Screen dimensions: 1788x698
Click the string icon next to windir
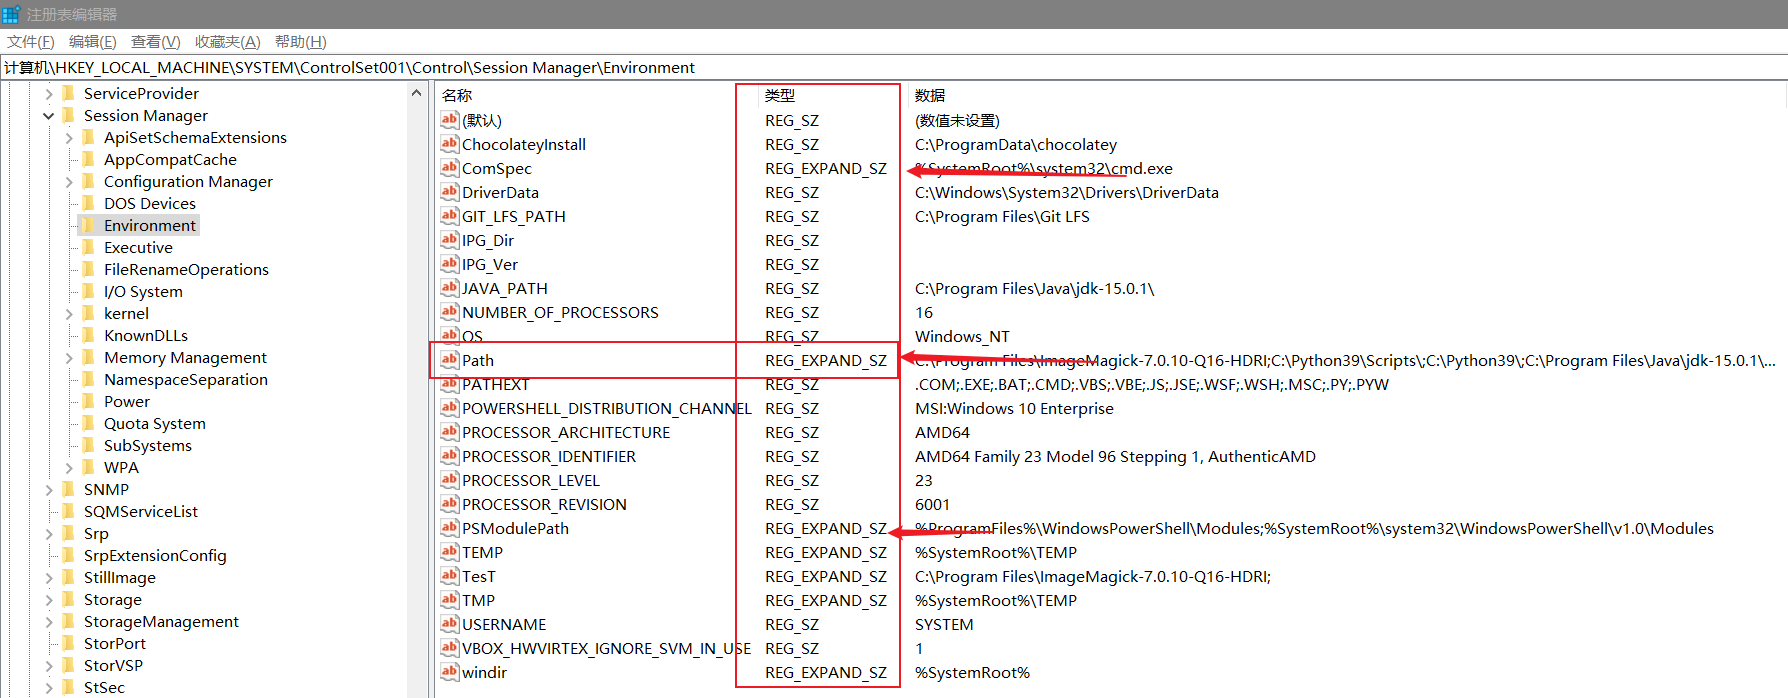(450, 672)
